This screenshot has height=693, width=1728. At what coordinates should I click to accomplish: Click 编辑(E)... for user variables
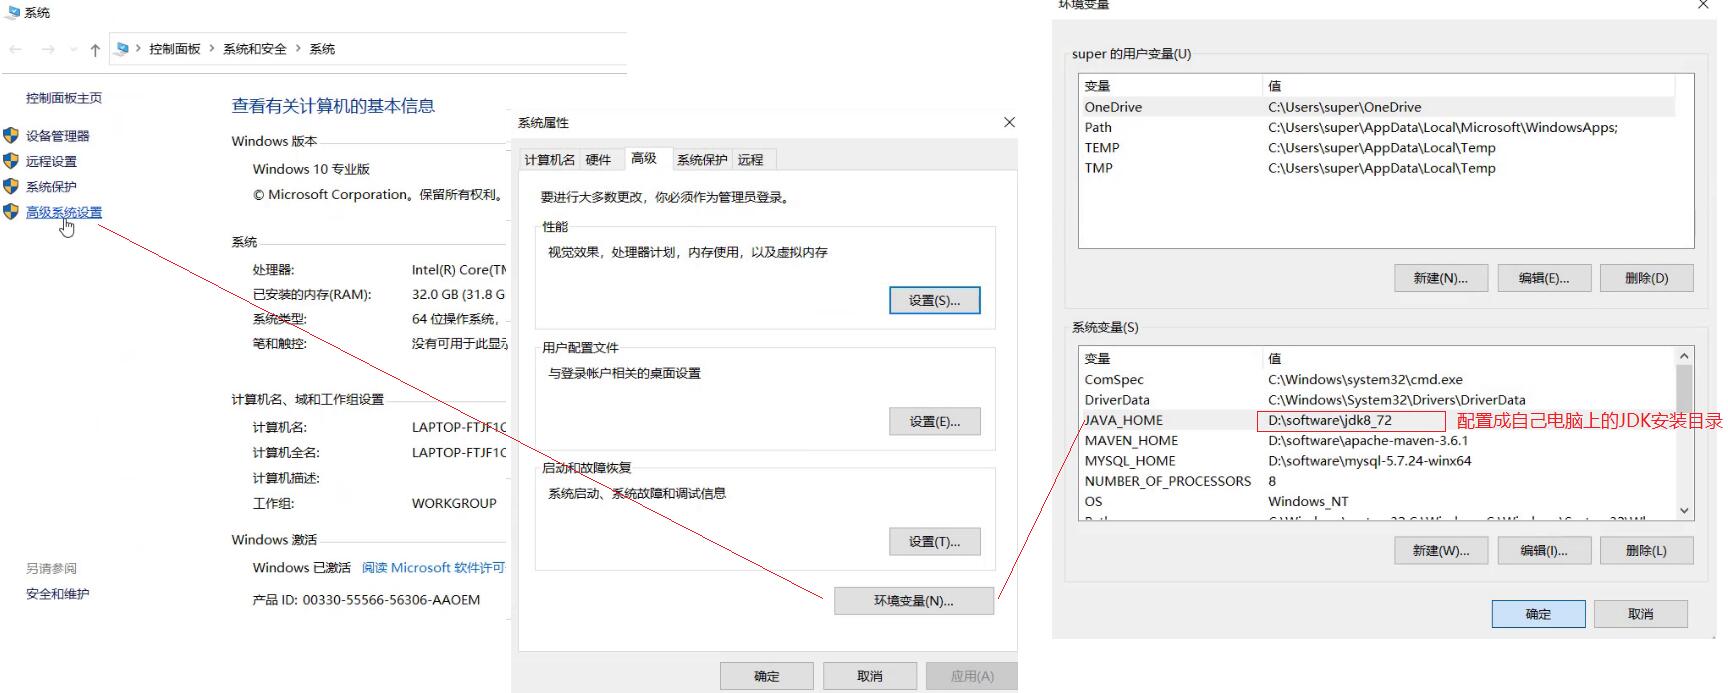tap(1544, 278)
